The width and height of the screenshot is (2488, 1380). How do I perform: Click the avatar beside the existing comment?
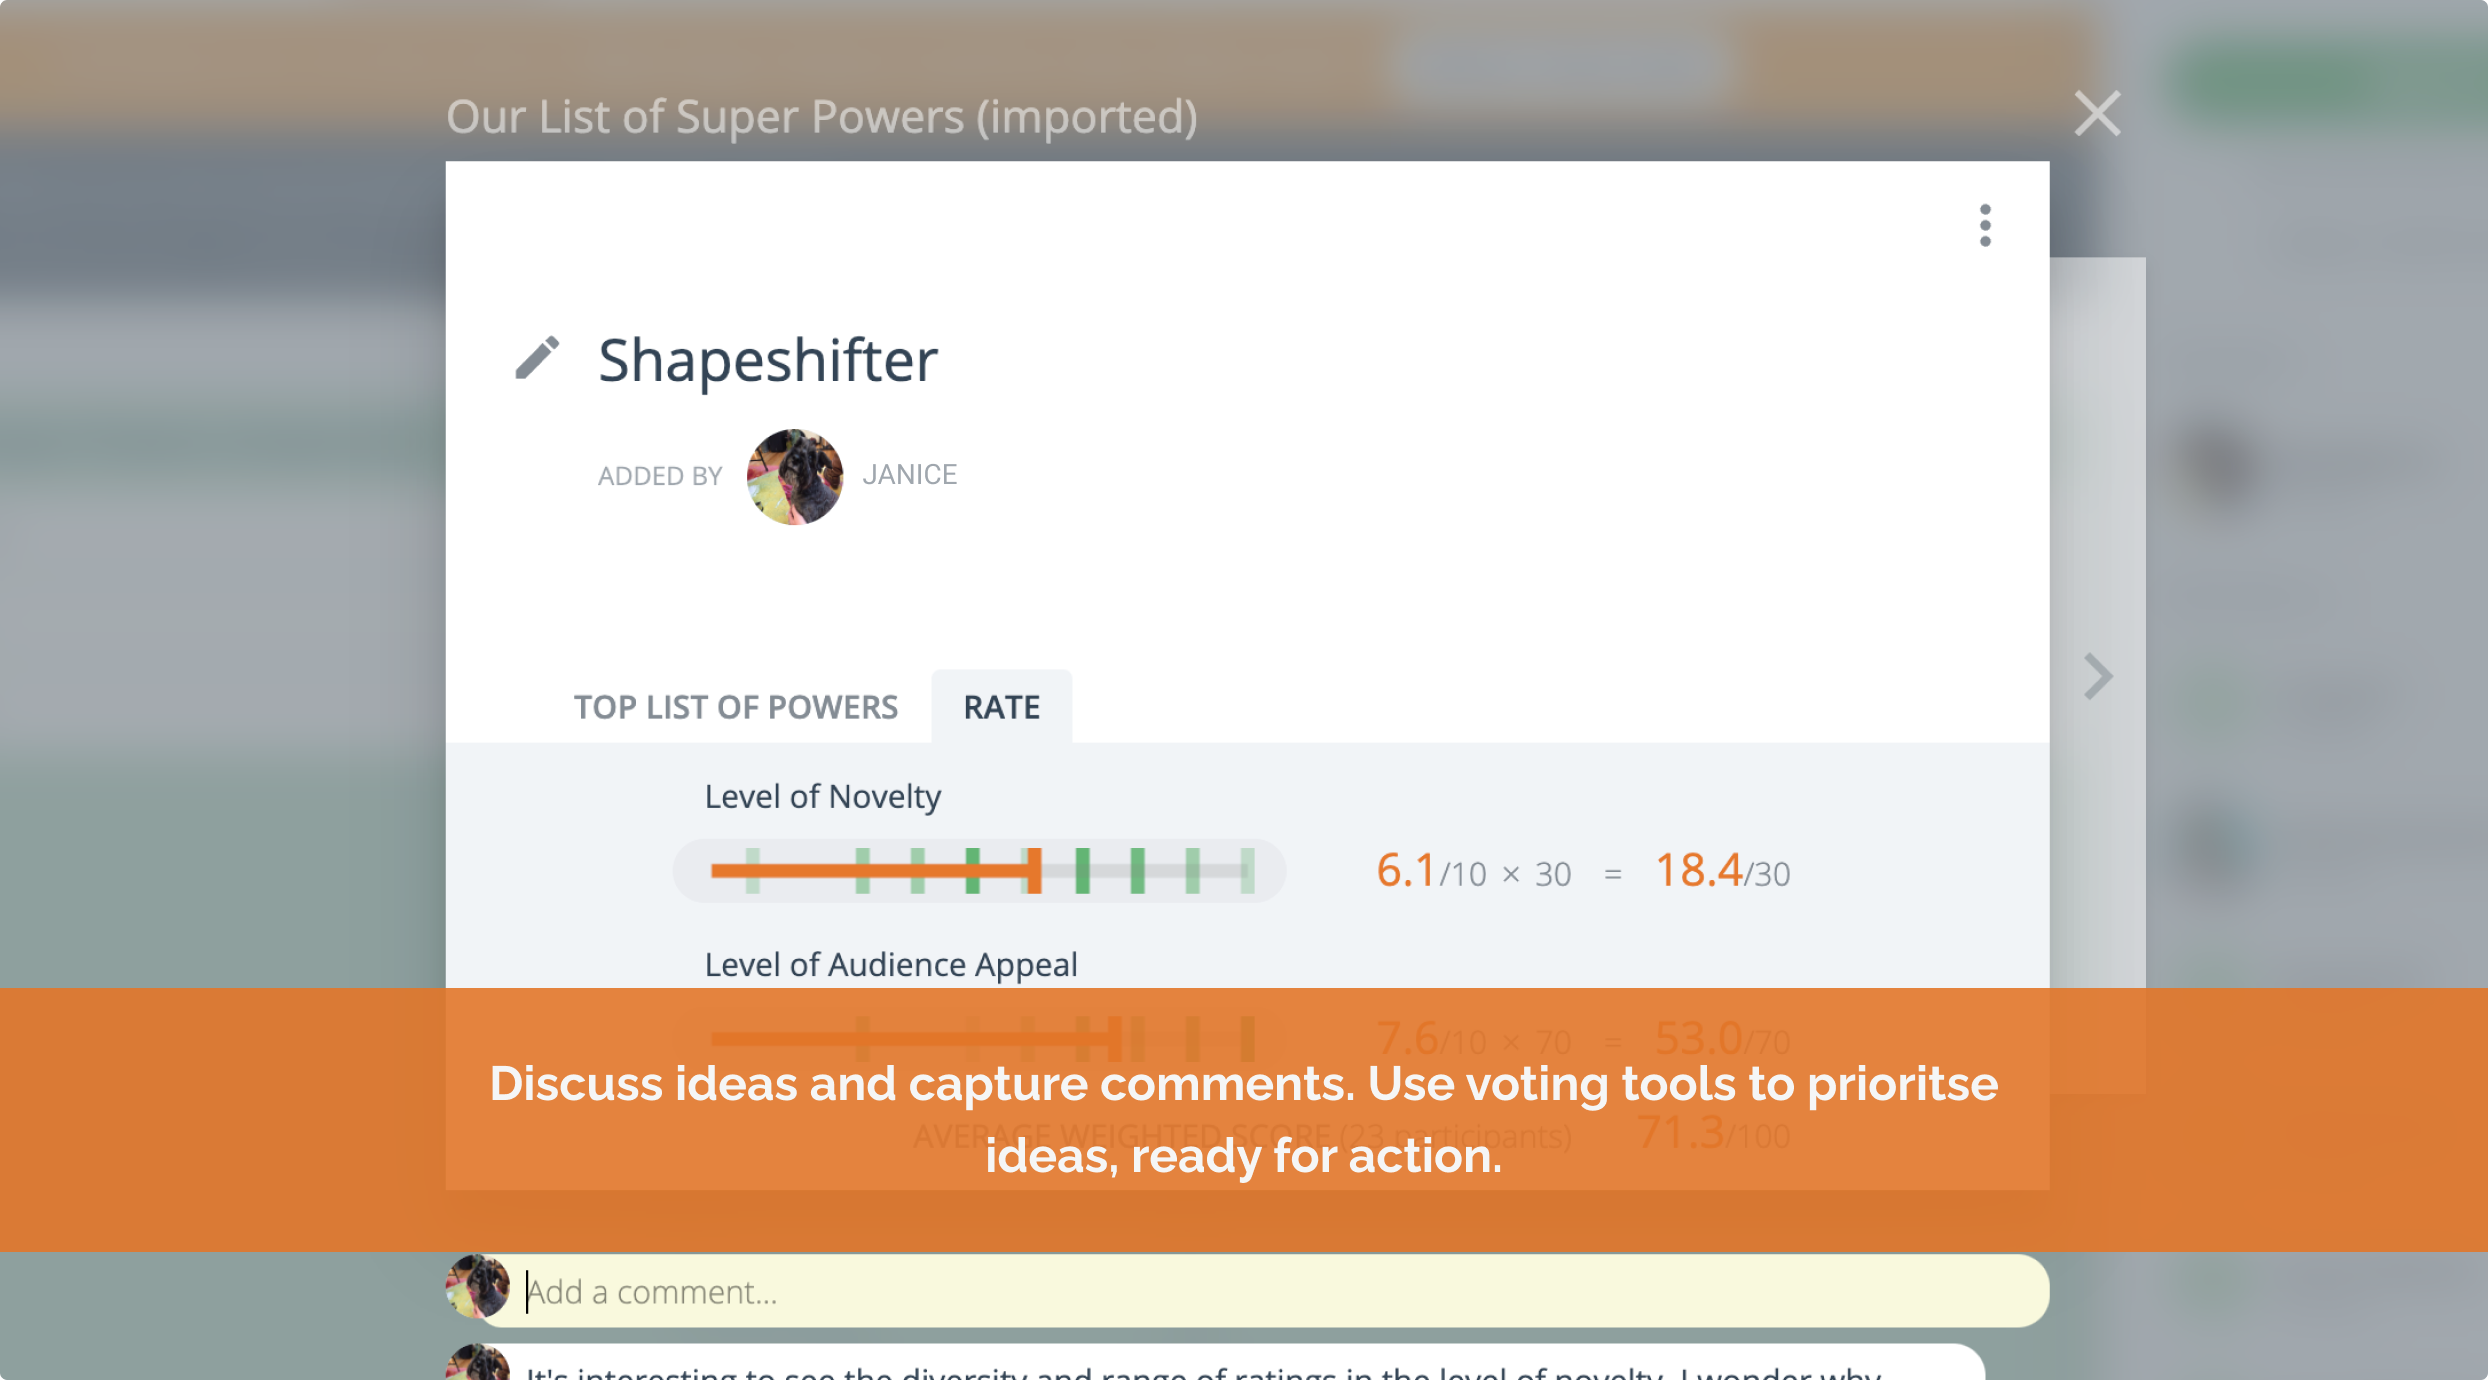tap(478, 1364)
